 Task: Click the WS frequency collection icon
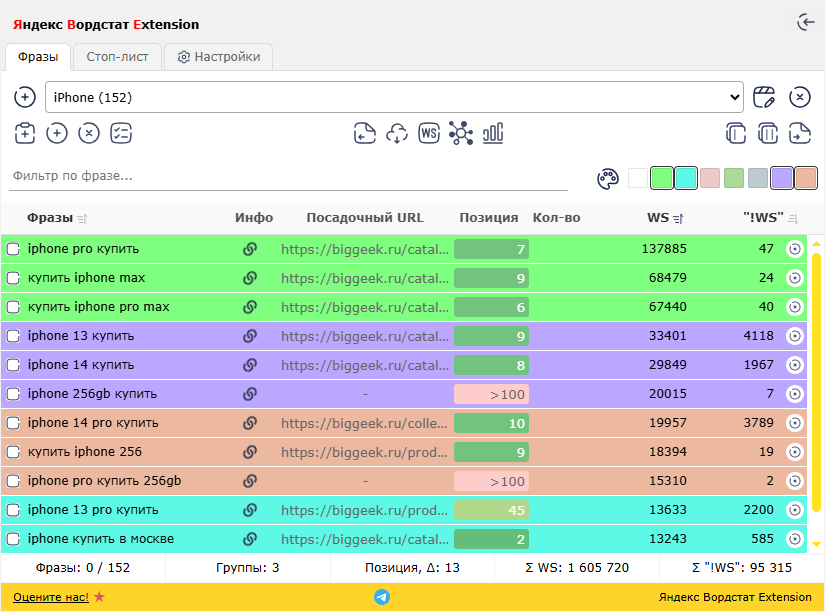429,133
